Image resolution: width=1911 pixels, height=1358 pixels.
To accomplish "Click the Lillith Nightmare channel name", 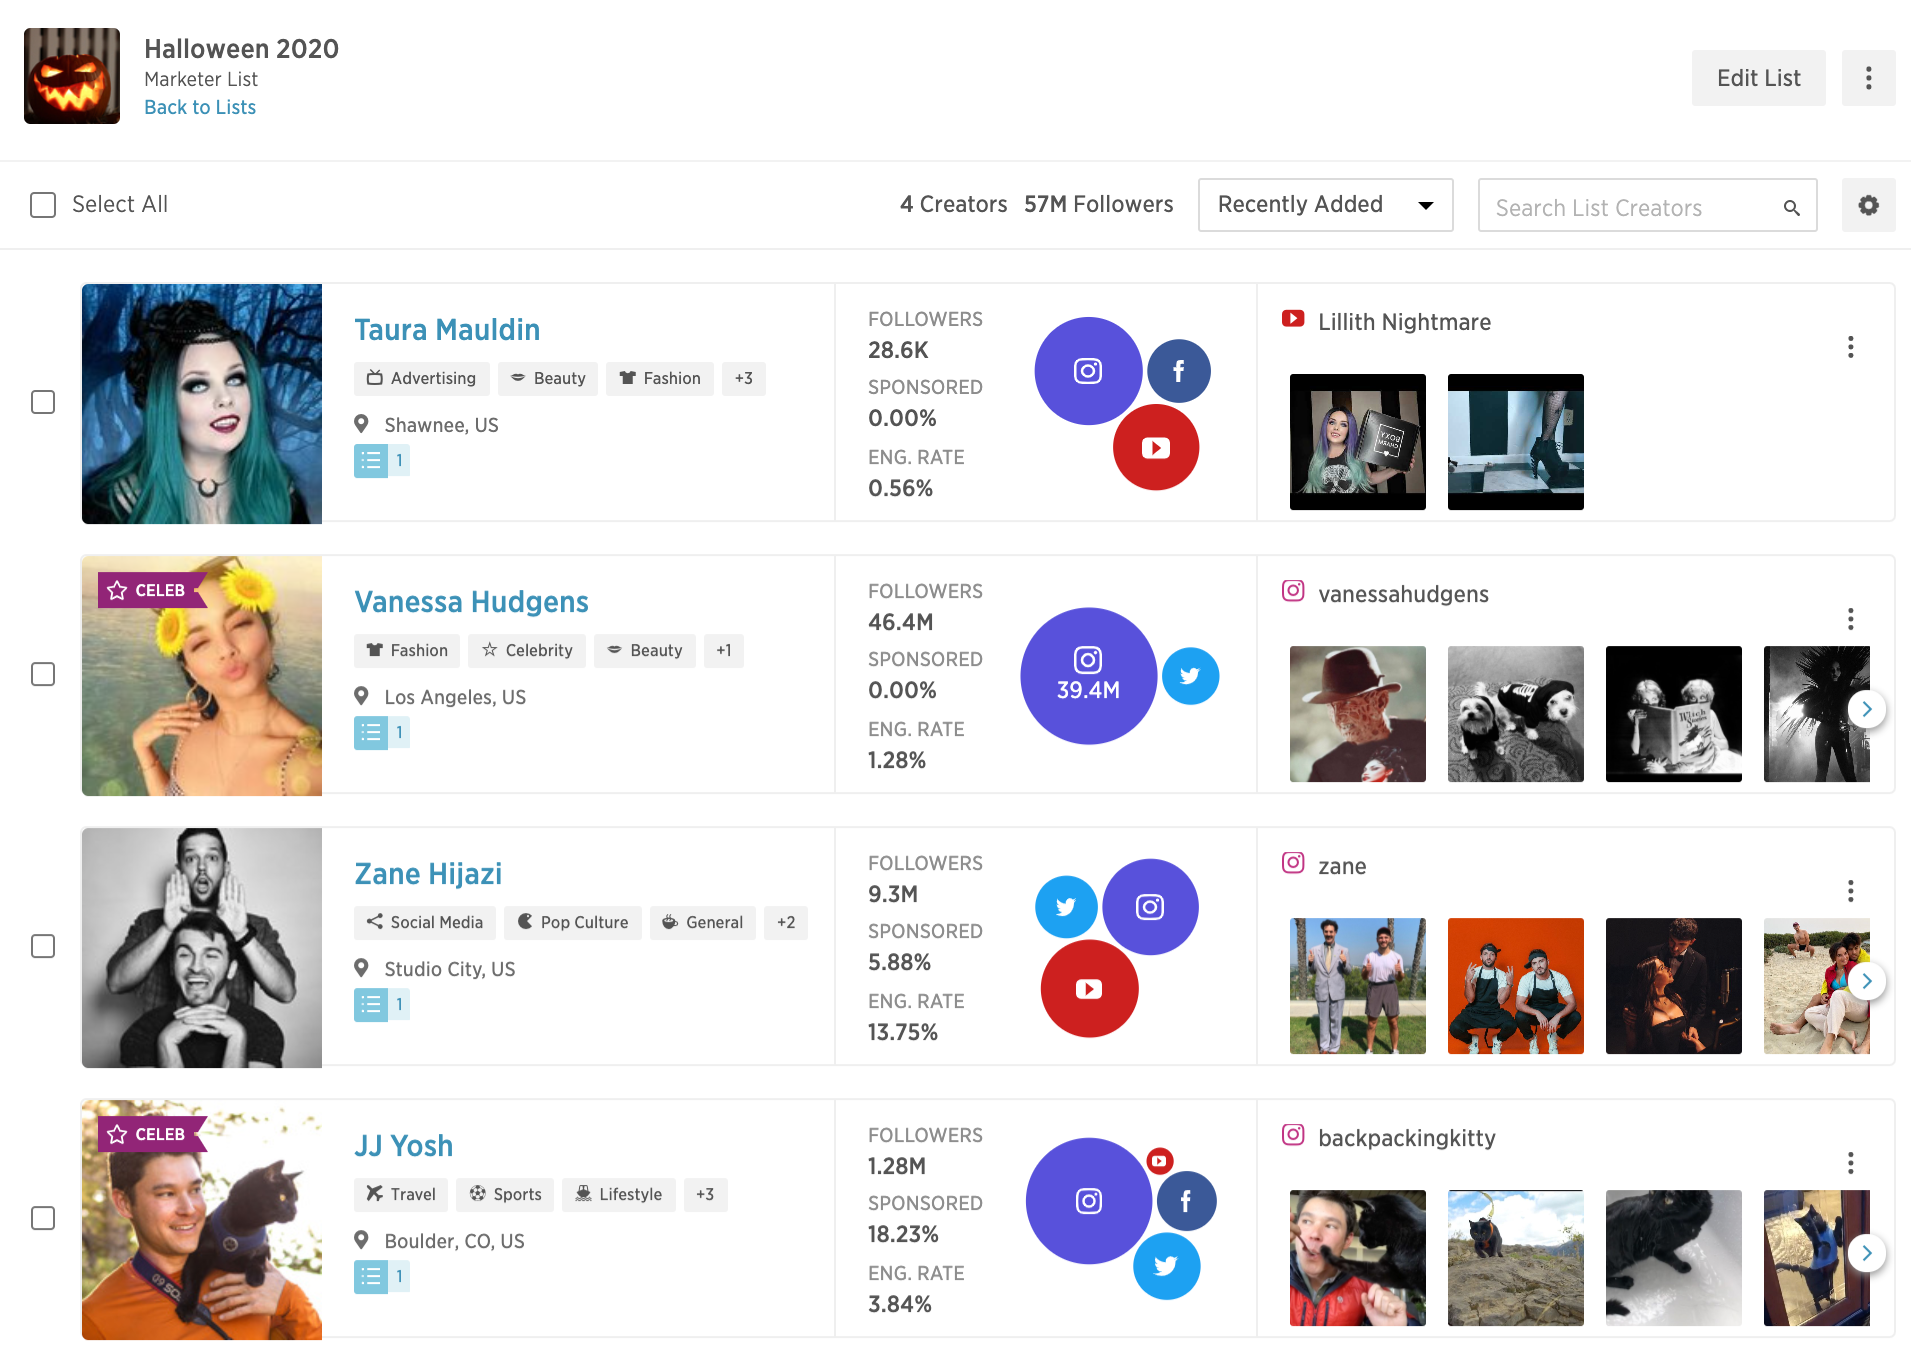I will pos(1404,322).
